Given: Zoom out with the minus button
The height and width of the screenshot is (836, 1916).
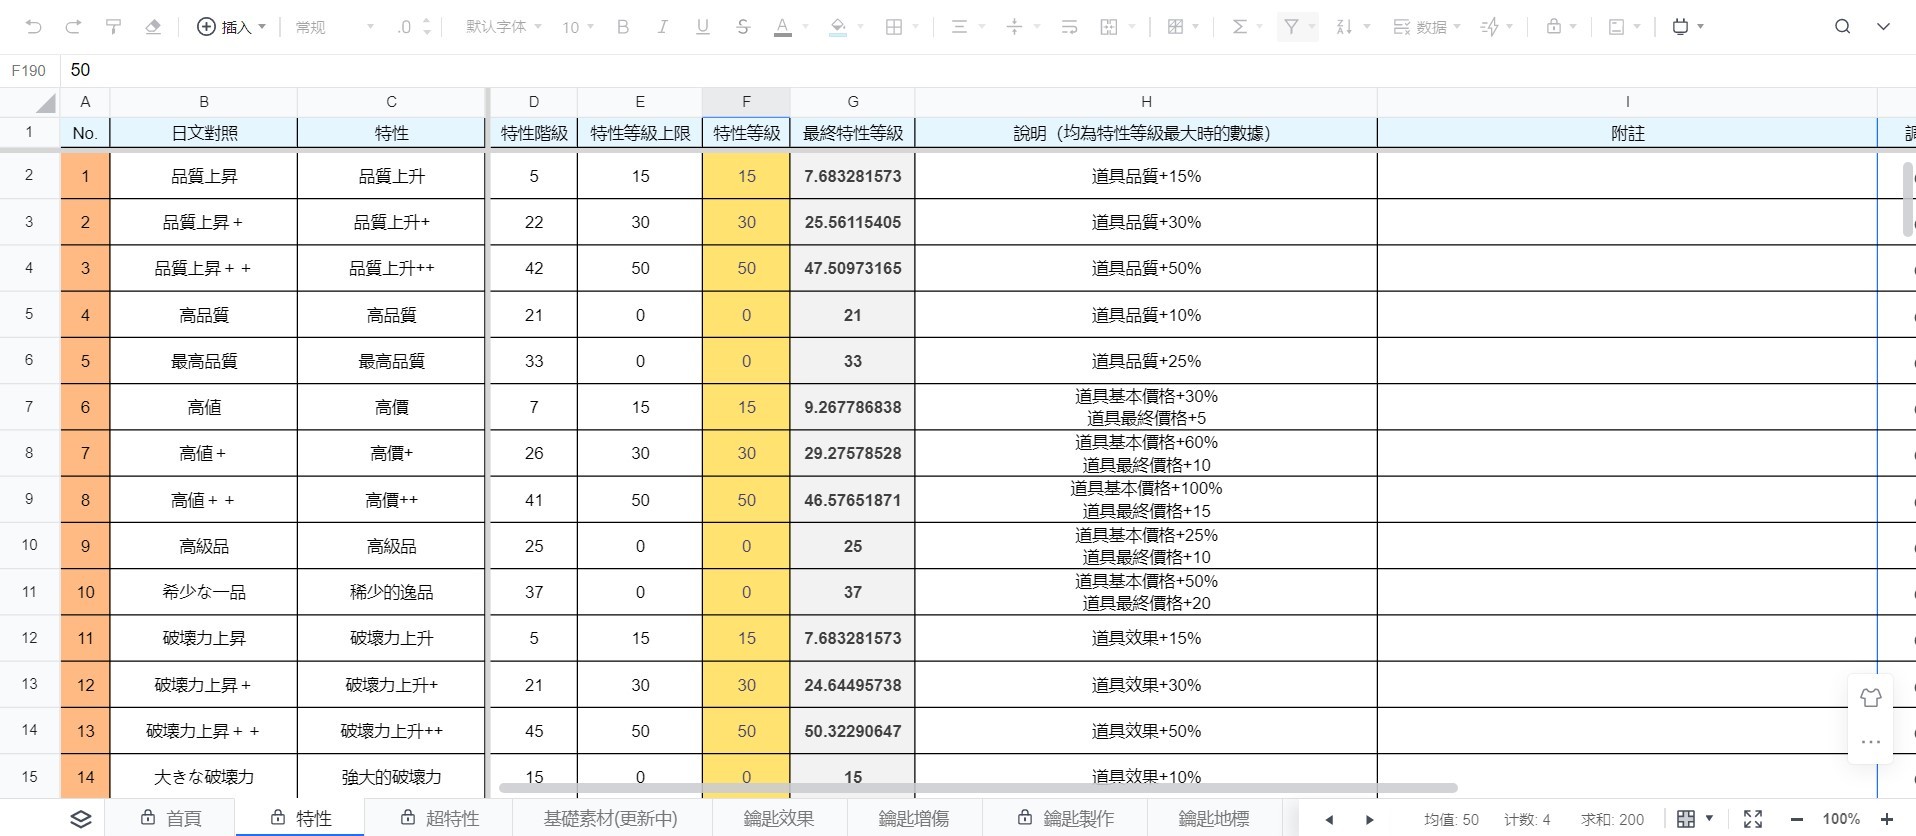Looking at the screenshot, I should [1797, 819].
